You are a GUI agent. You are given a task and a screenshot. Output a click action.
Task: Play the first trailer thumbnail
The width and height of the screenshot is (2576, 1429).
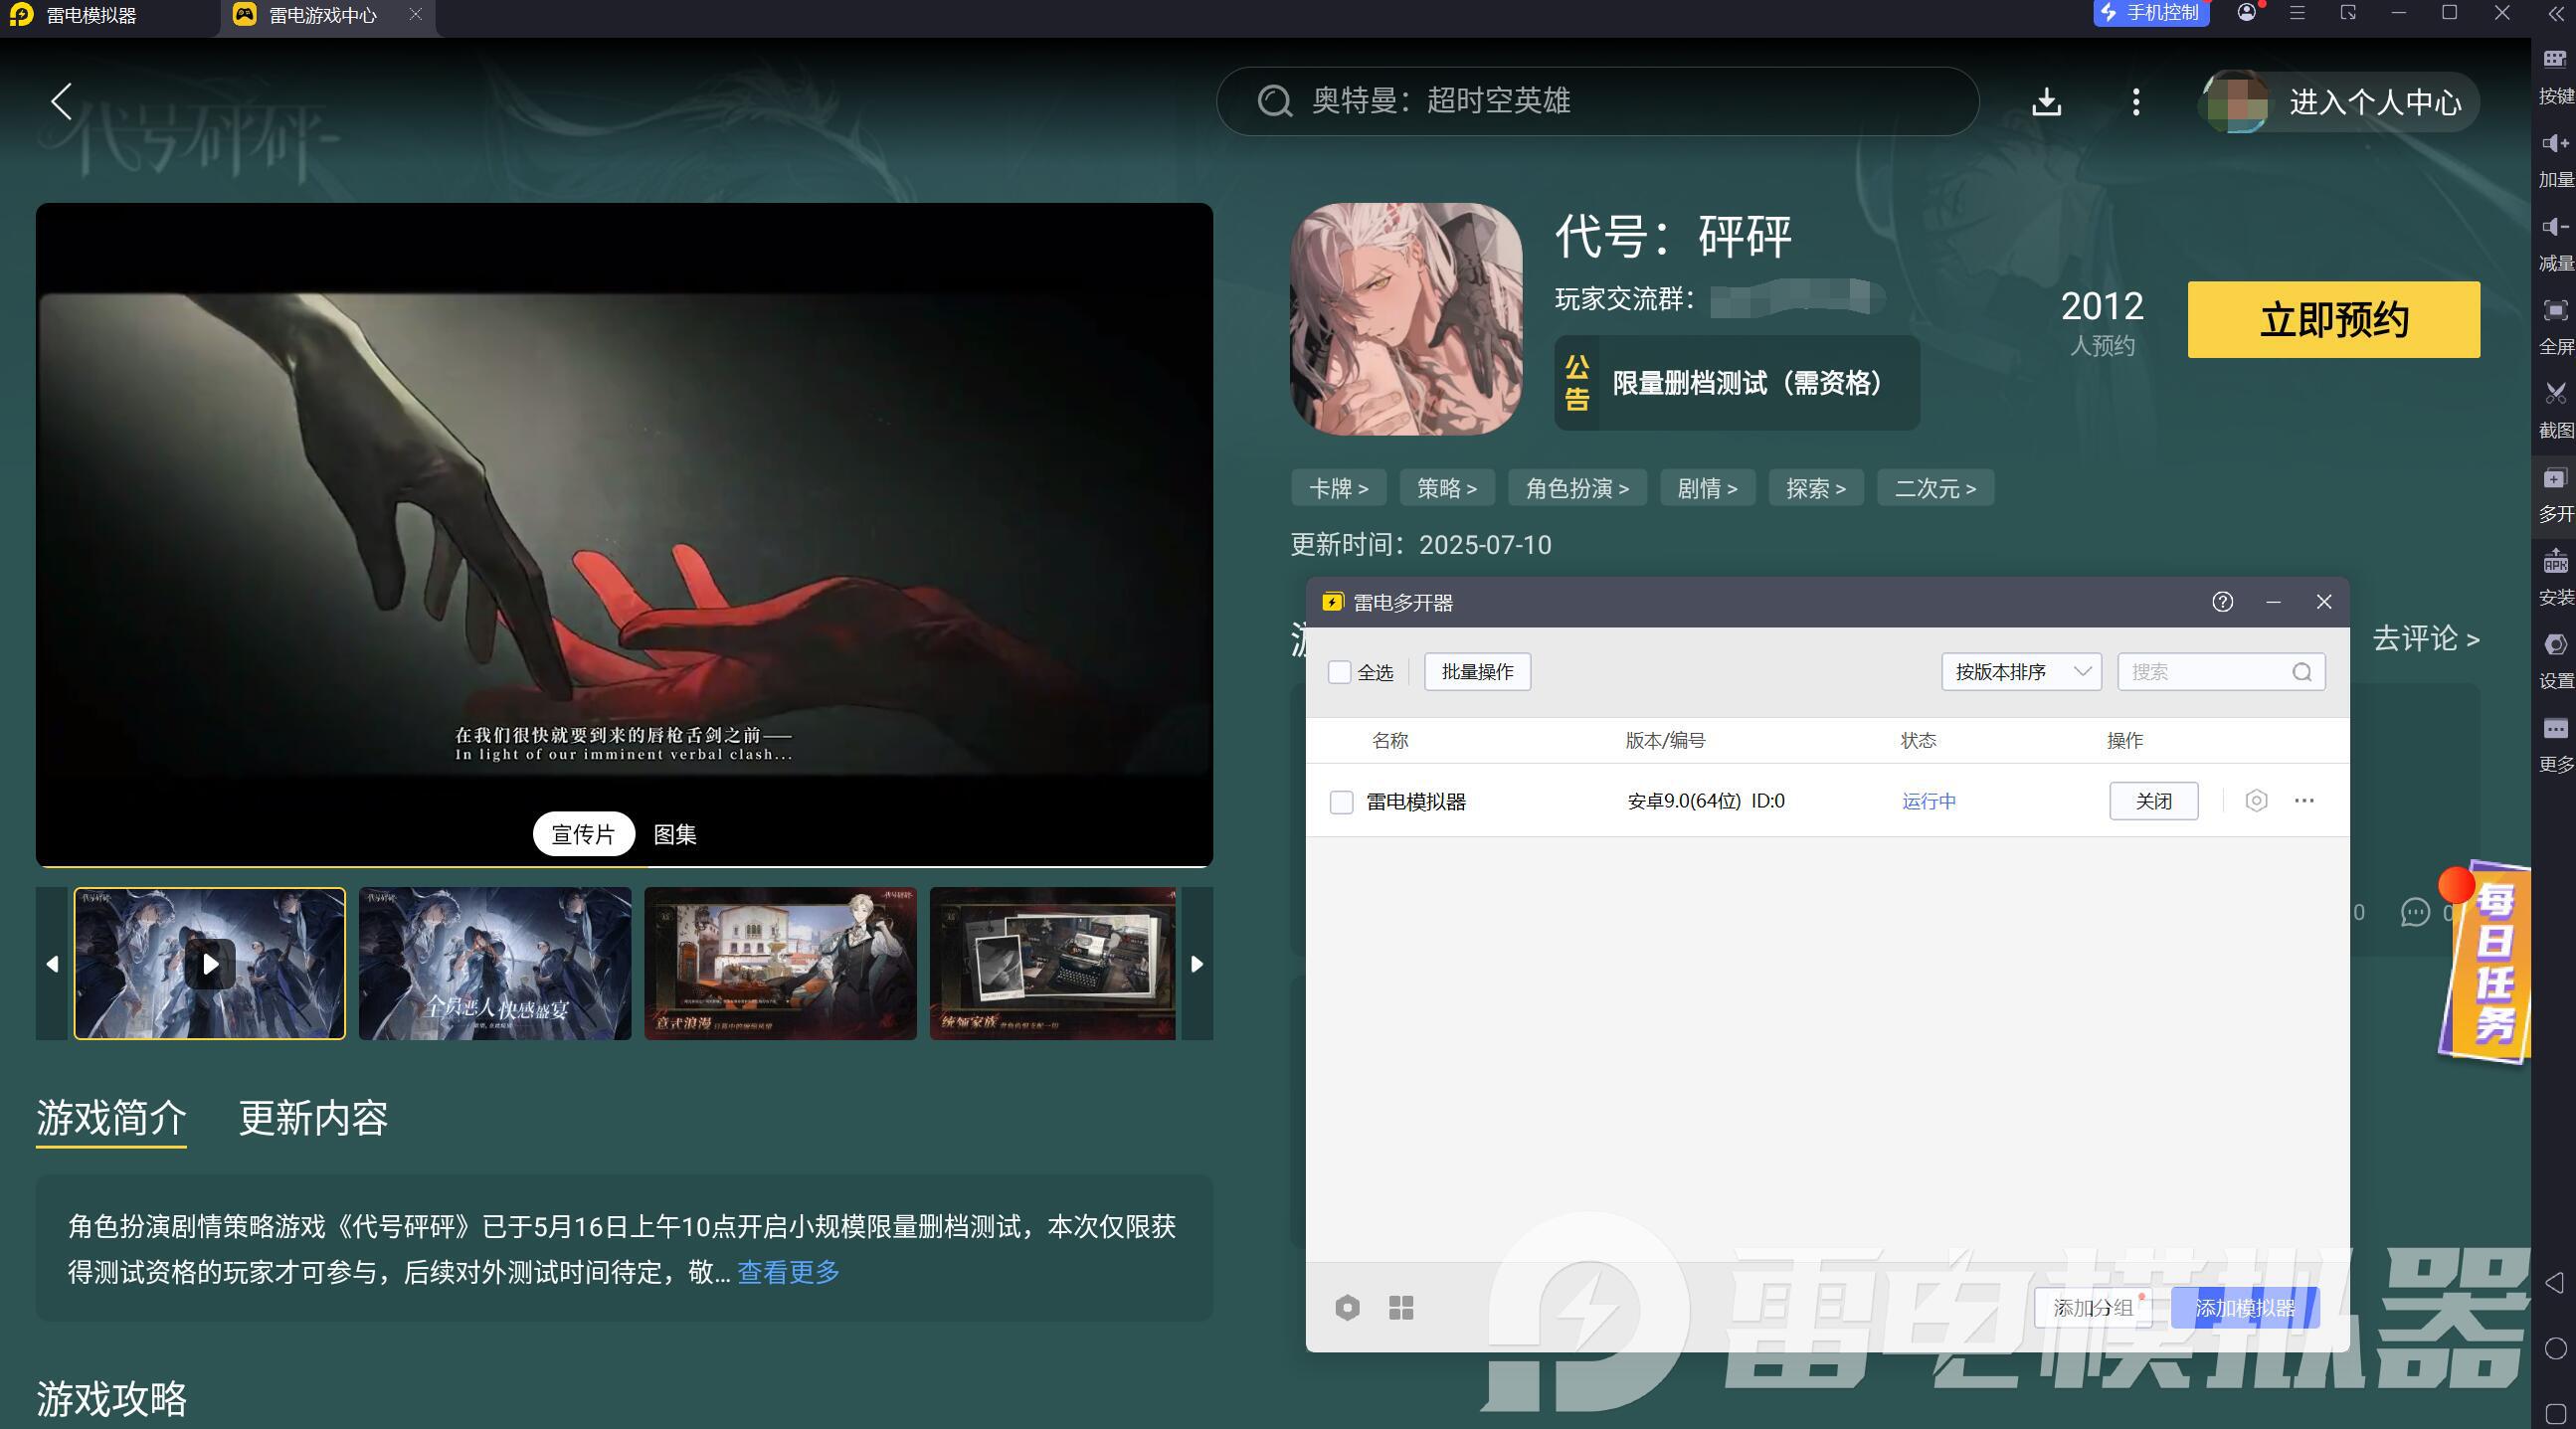[210, 964]
